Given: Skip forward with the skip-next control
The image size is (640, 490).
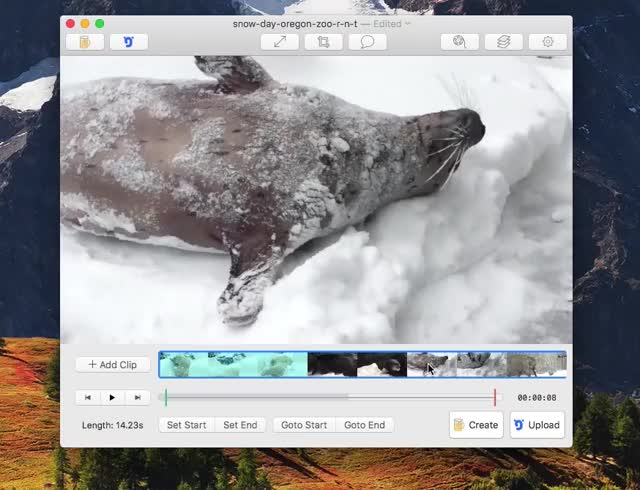Looking at the screenshot, I should pyautogui.click(x=138, y=397).
